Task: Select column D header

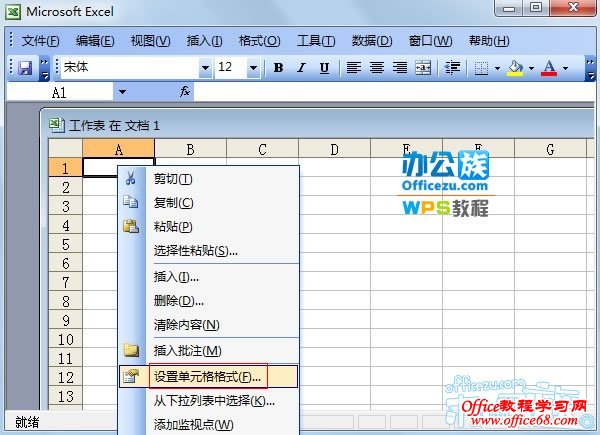Action: pyautogui.click(x=334, y=149)
